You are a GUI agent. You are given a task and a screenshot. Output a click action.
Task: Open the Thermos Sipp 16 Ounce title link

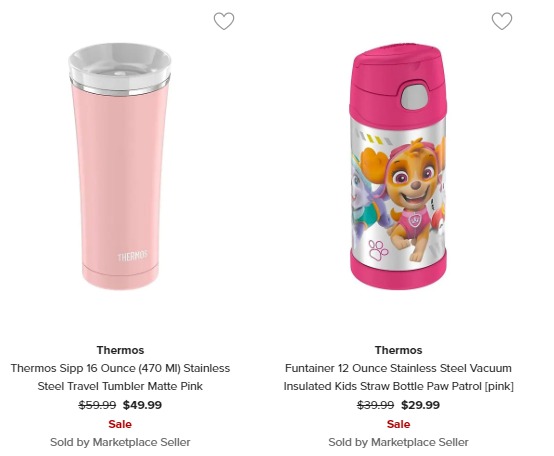tap(120, 377)
